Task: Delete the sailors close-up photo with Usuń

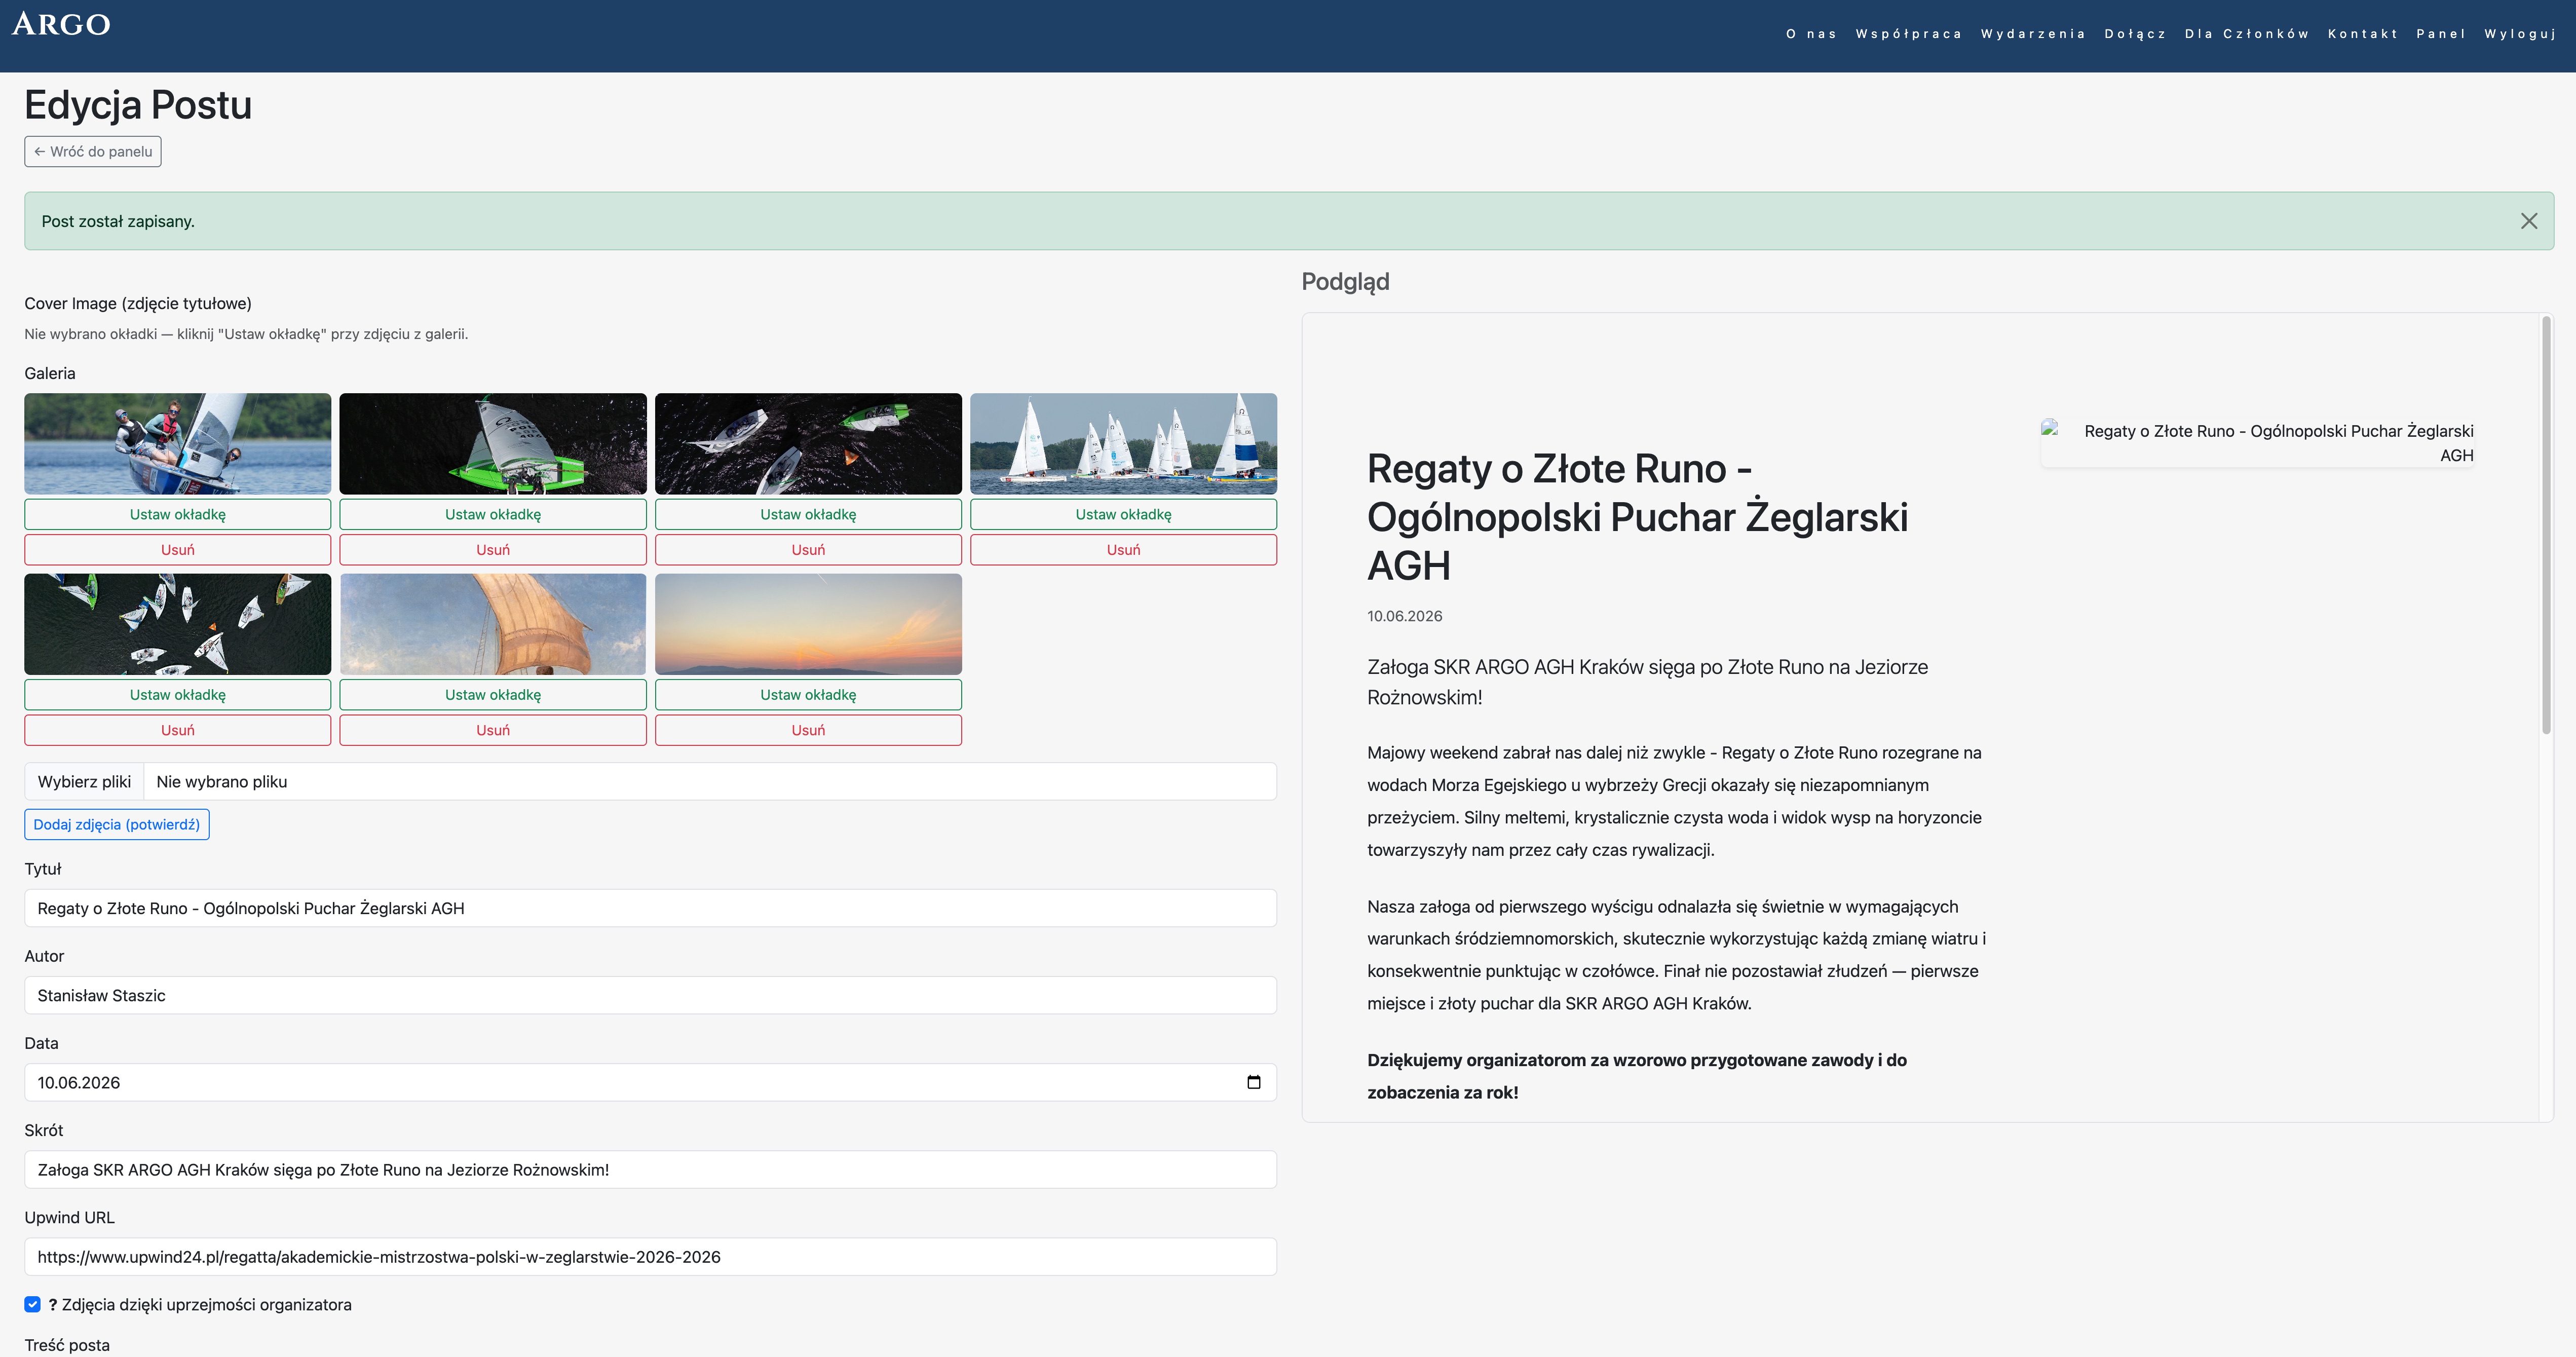Action: click(178, 550)
